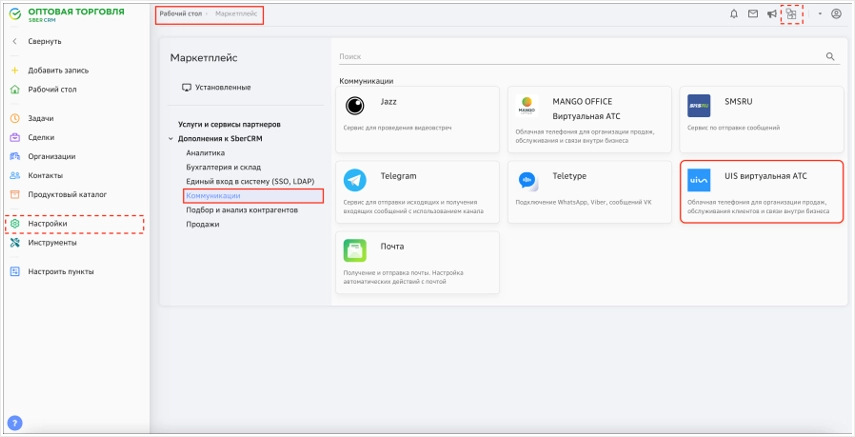This screenshot has height=437, width=855.
Task: Click the green Почта mail icon
Action: pyautogui.click(x=355, y=250)
